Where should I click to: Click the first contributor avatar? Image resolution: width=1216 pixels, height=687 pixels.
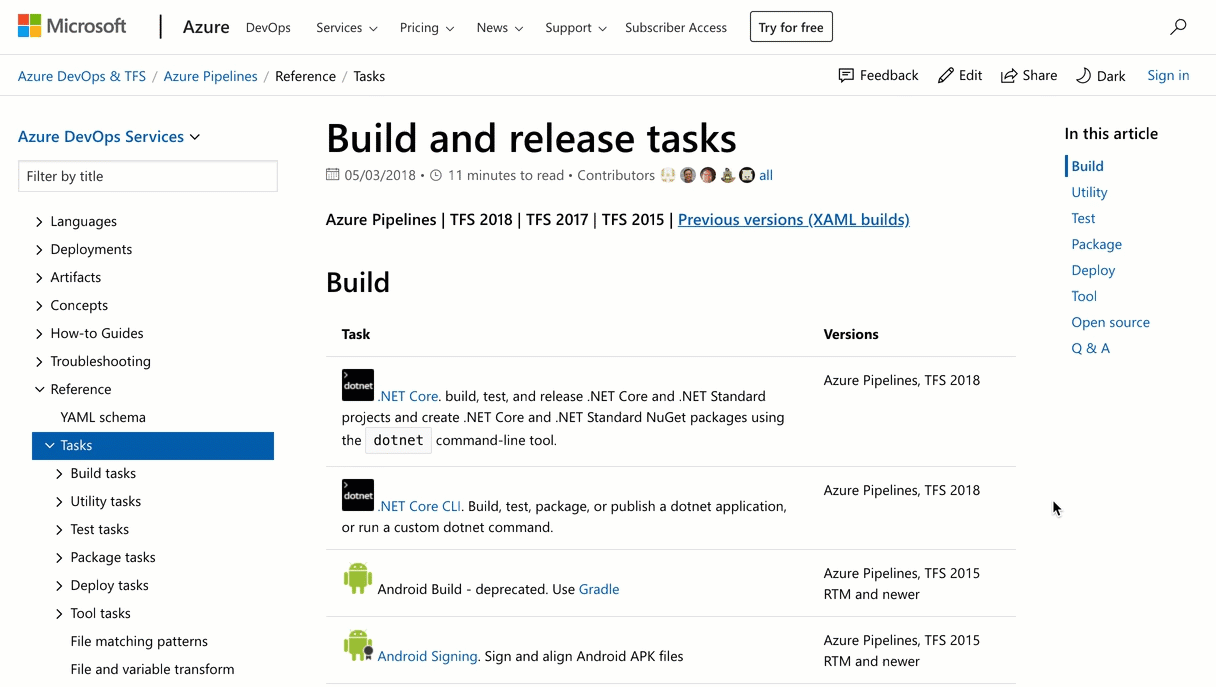pos(667,174)
